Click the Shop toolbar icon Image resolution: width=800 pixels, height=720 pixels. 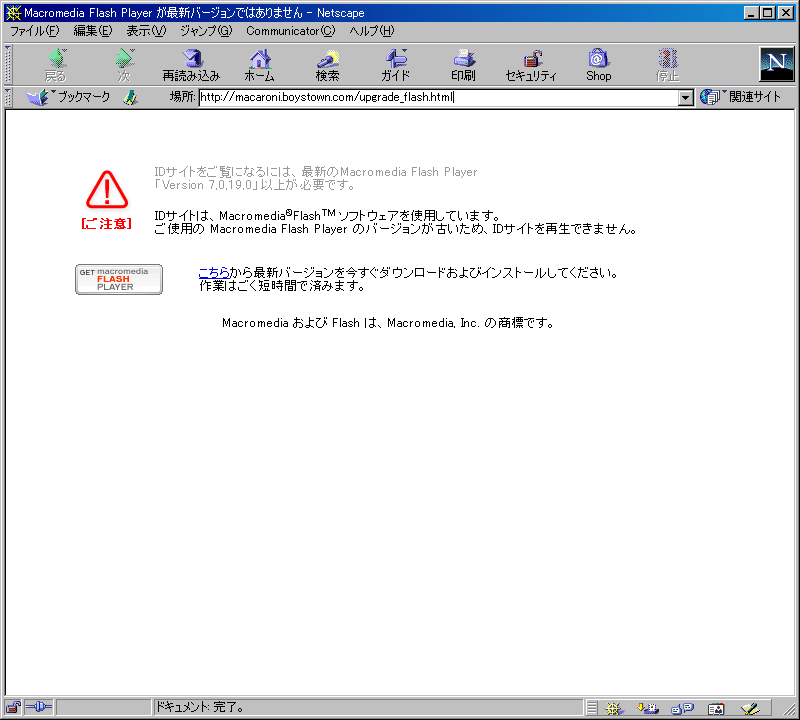(598, 65)
